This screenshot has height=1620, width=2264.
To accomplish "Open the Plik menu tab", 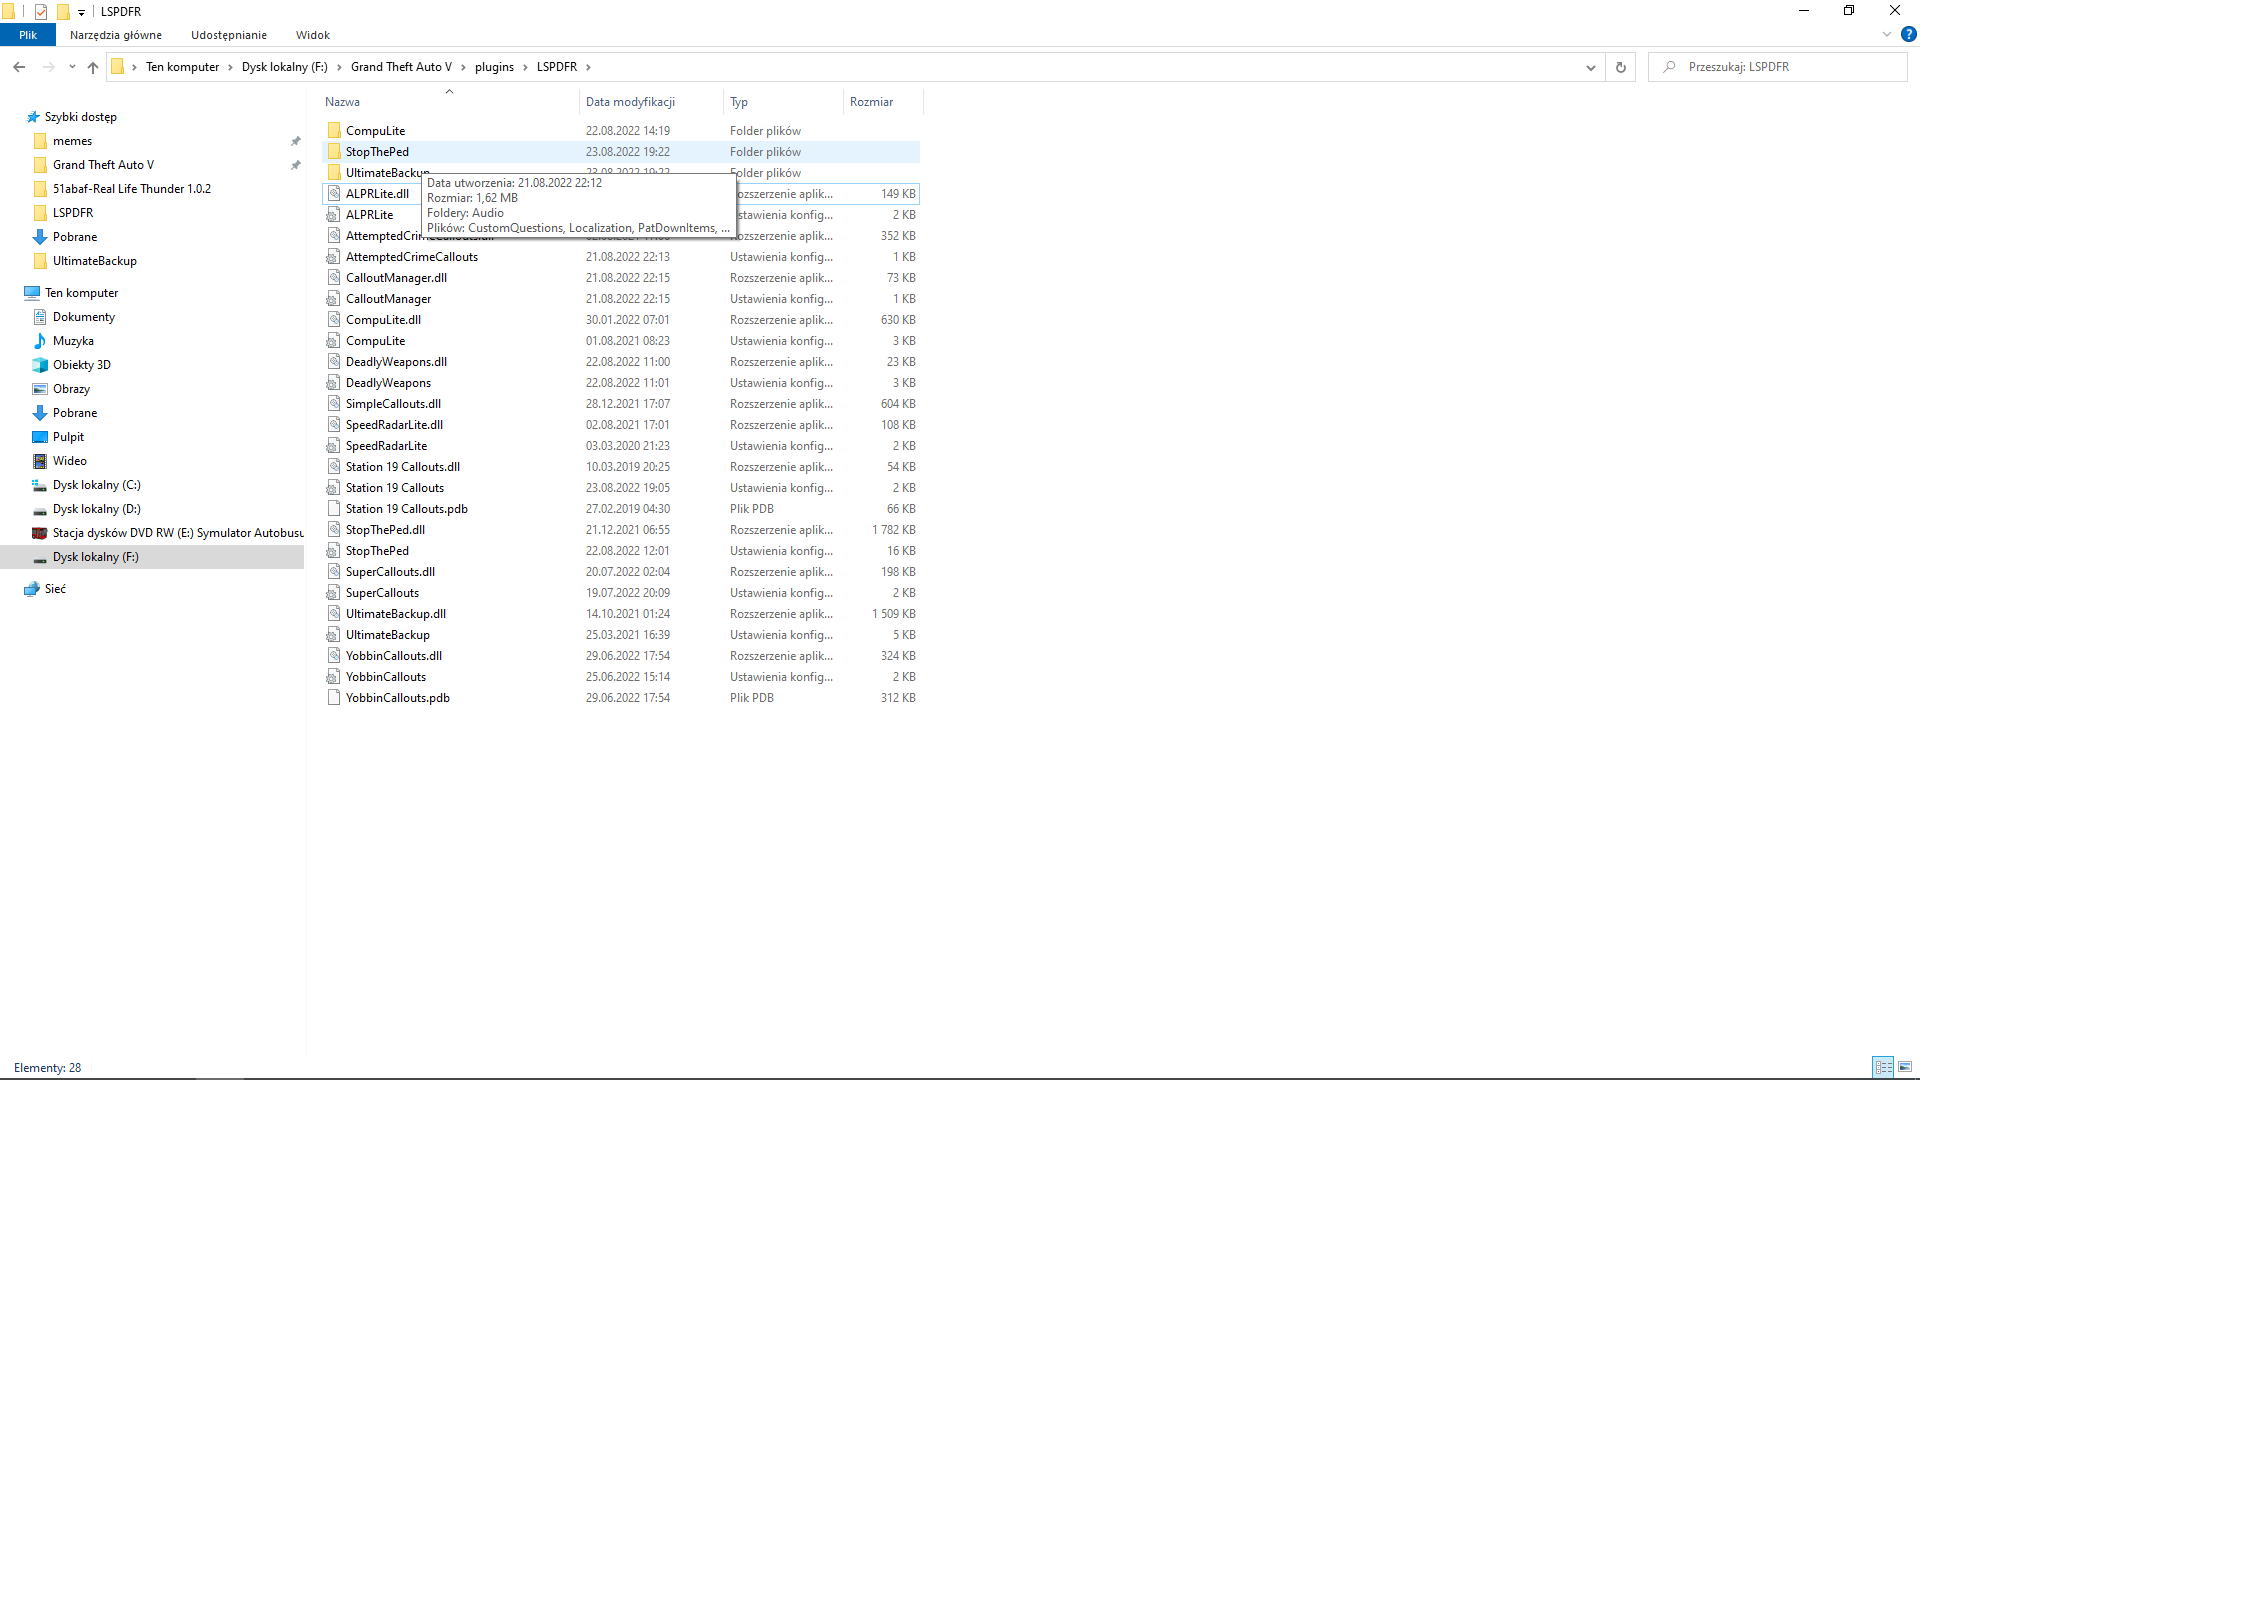I will click(28, 35).
